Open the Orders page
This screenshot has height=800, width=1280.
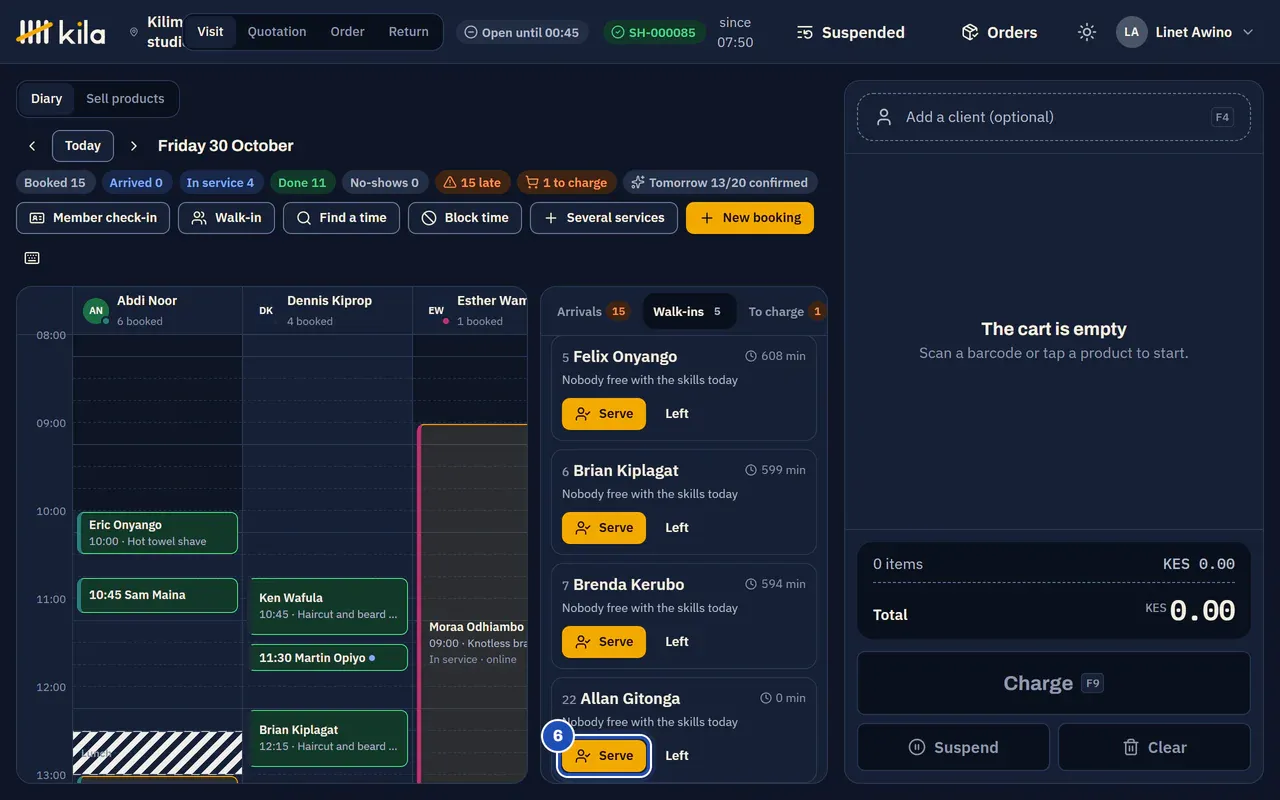[999, 32]
